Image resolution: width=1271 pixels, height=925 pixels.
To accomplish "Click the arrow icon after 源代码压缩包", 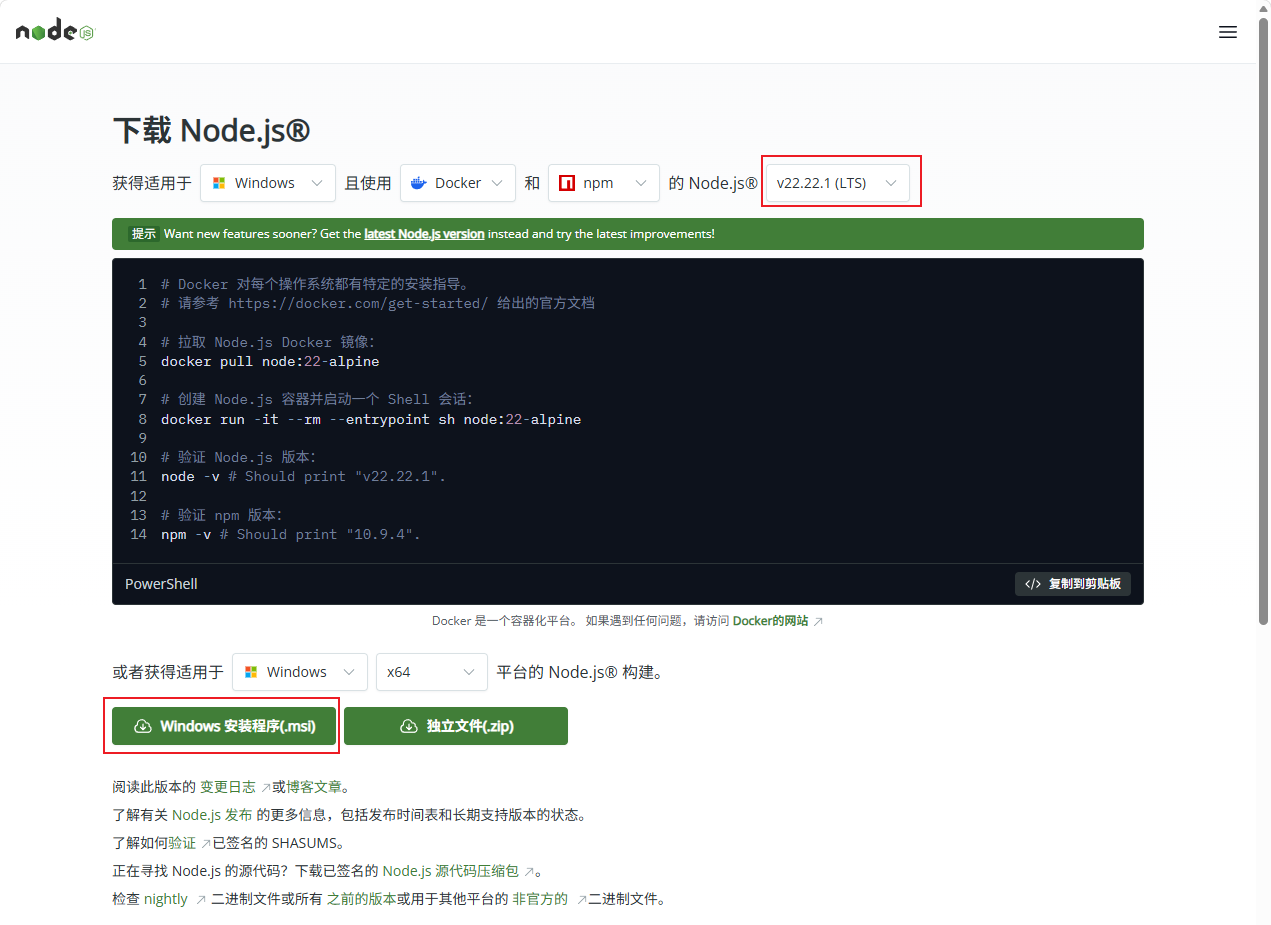I will point(529,871).
